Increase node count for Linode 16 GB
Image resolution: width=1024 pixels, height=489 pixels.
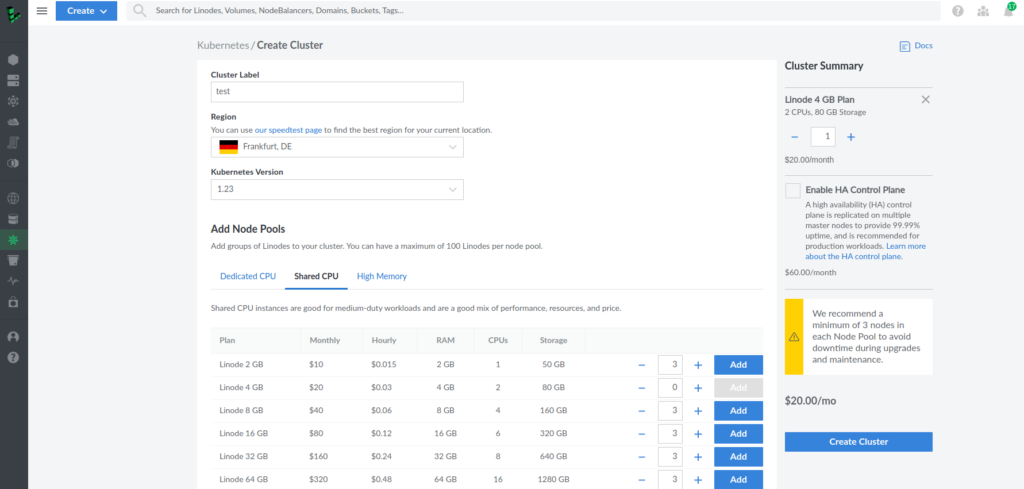pyautogui.click(x=698, y=434)
